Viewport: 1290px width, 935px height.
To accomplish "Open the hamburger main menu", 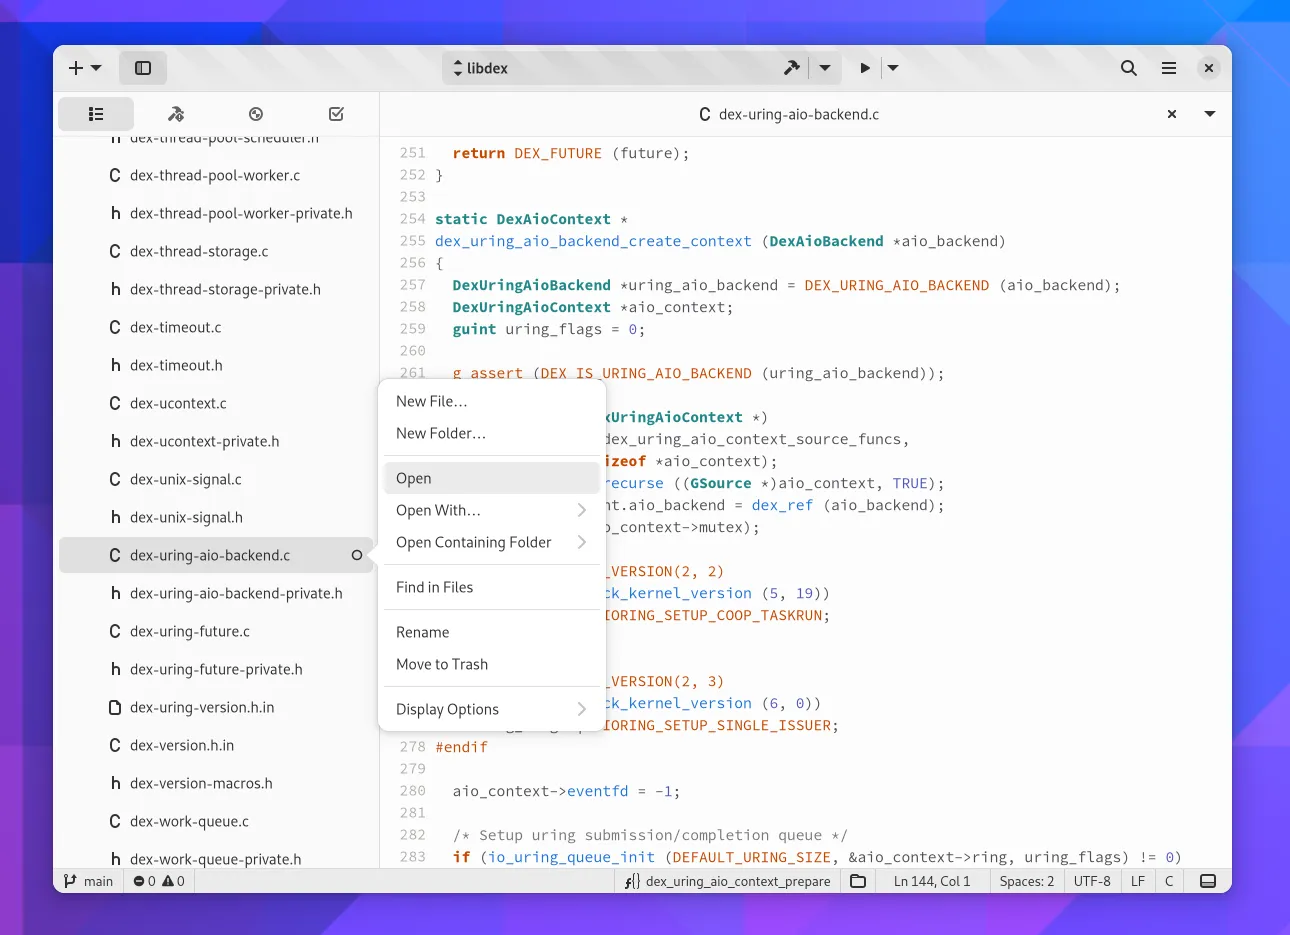I will point(1168,68).
